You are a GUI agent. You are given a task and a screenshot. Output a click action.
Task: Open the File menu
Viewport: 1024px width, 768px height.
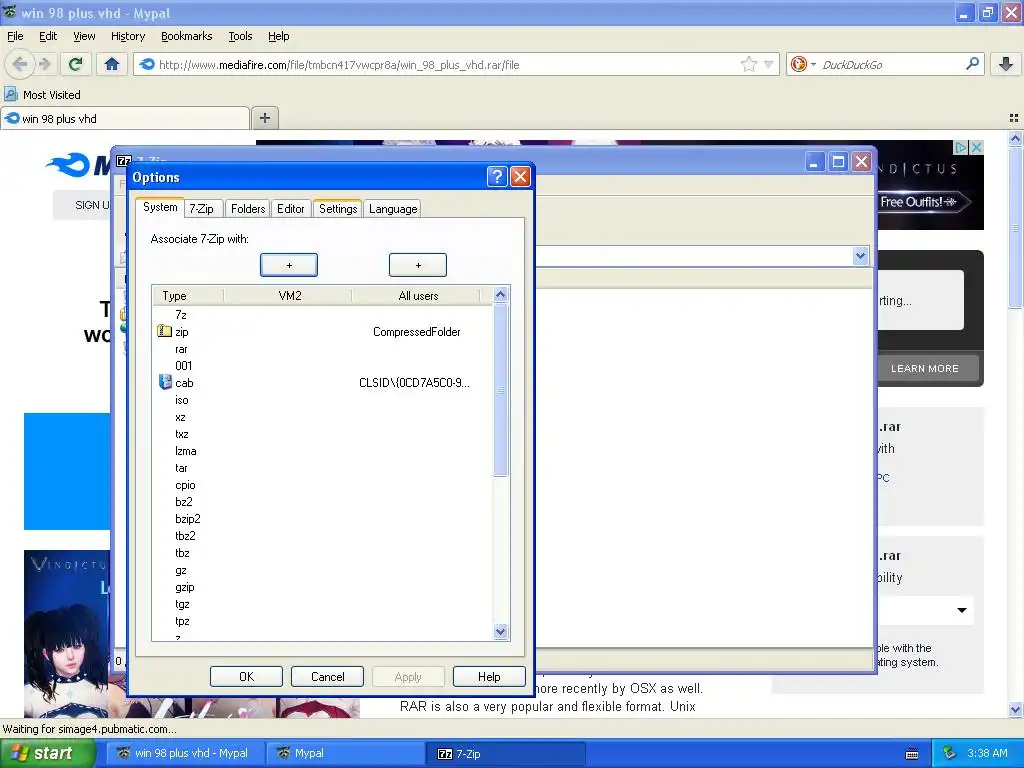click(x=15, y=36)
